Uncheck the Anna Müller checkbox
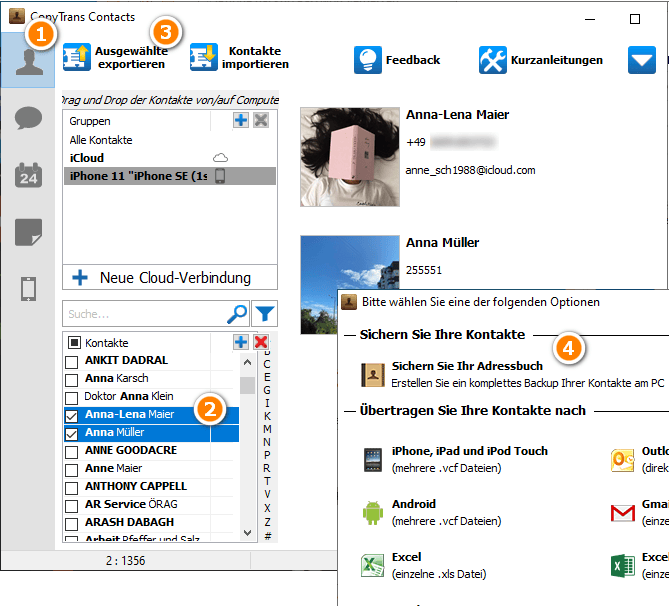 71,434
